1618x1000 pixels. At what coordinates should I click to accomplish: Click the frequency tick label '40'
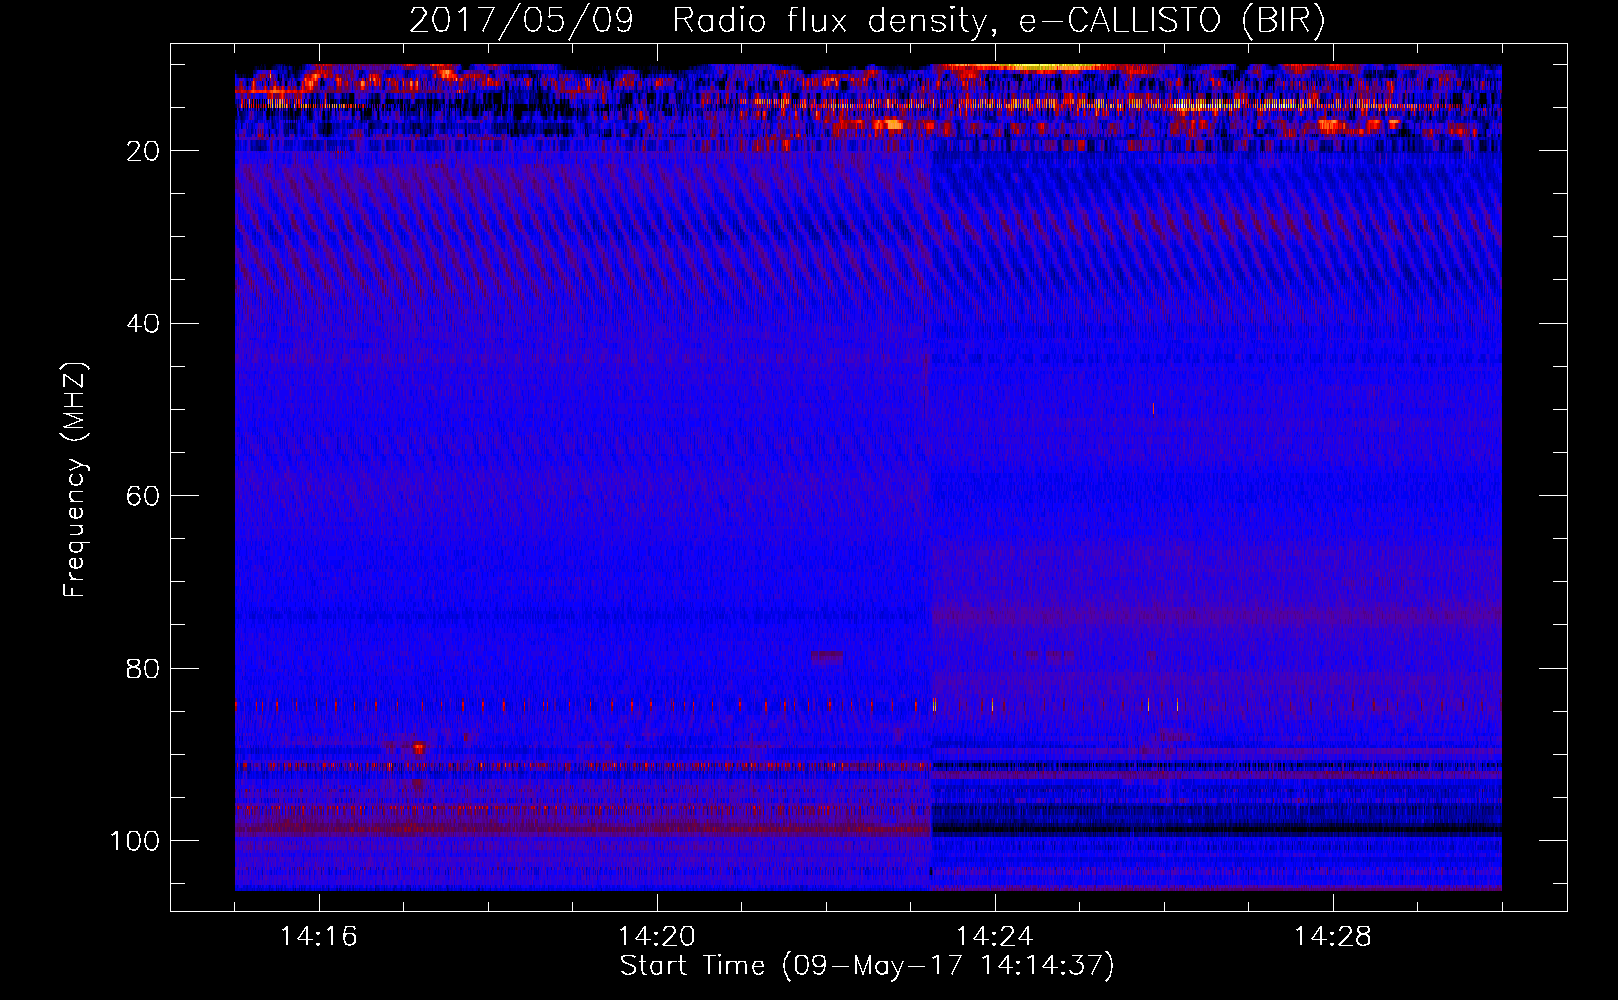tap(143, 324)
